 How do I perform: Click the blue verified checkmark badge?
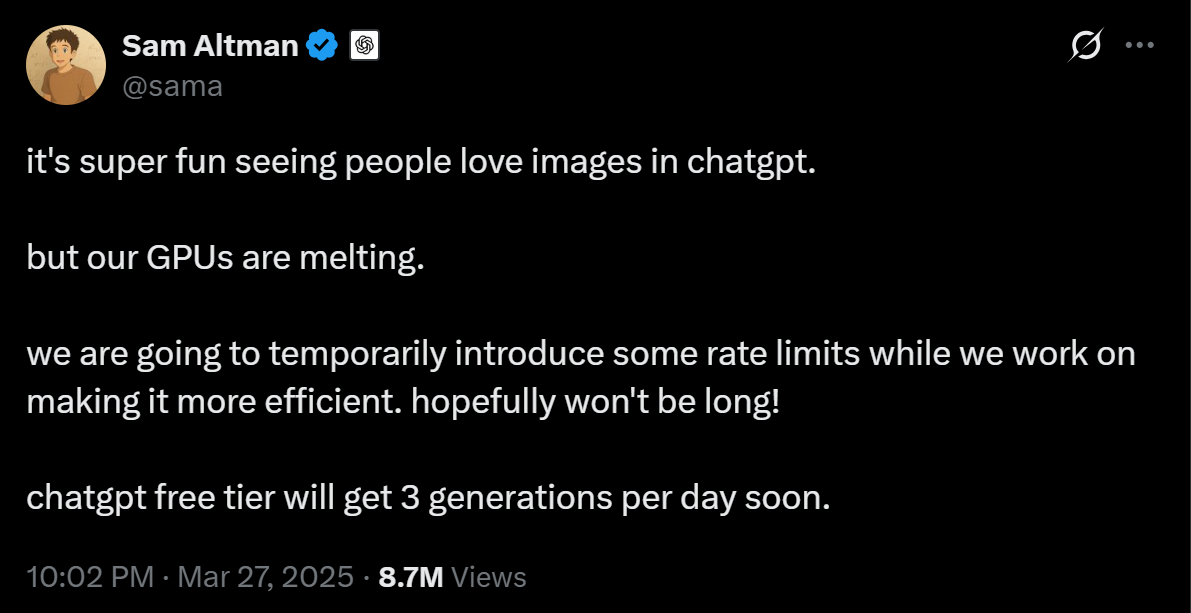(322, 45)
